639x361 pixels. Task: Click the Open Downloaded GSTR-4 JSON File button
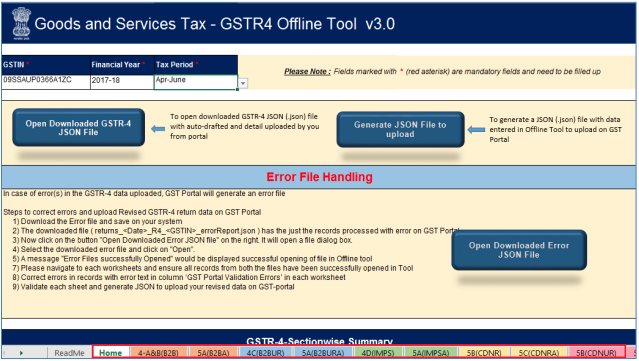[x=78, y=128]
